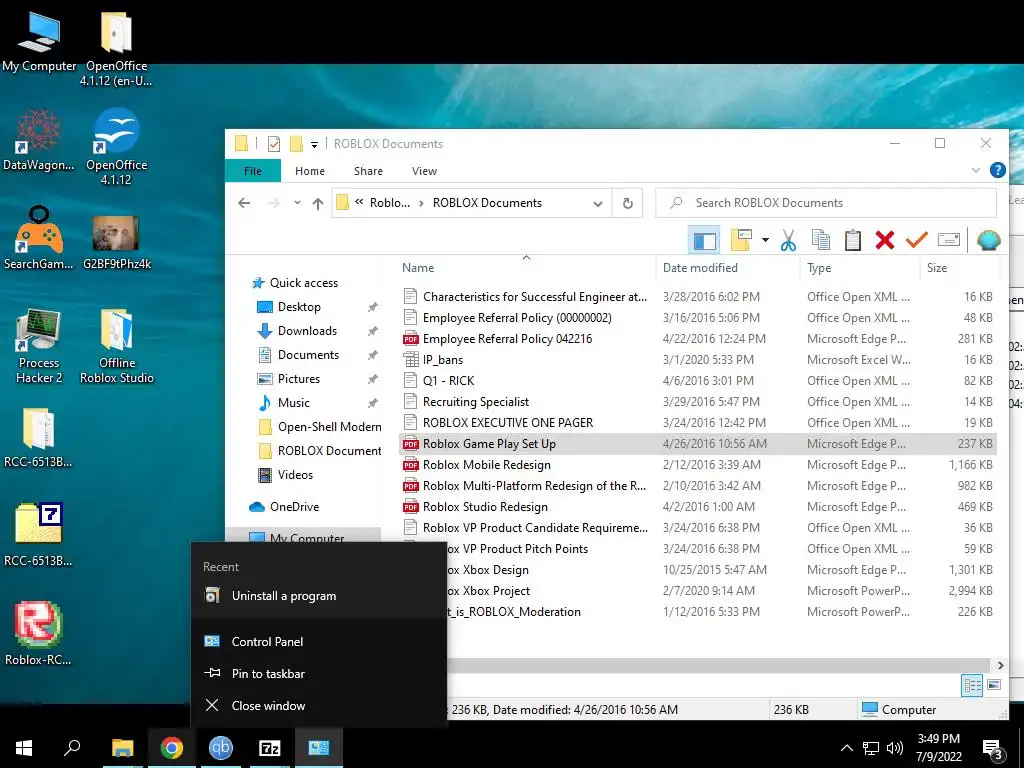The width and height of the screenshot is (1024, 768).
Task: Select Pictures in navigation pane
Action: [298, 379]
